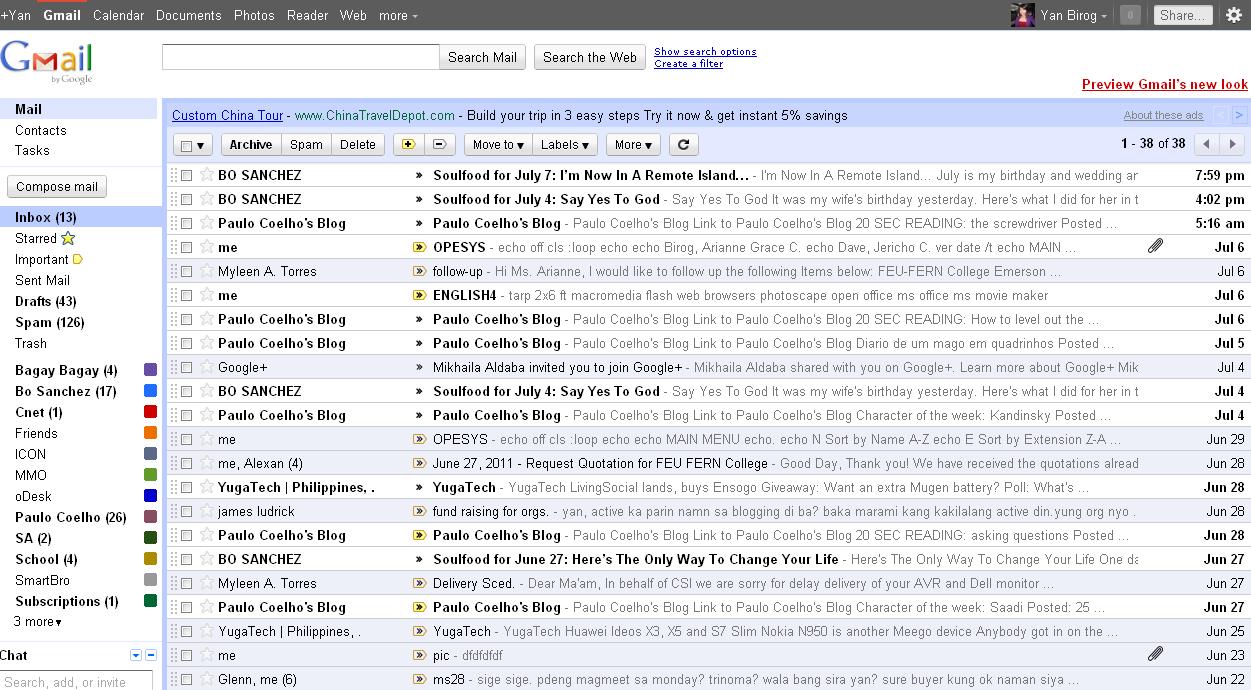1251x690 pixels.
Task: Click the Compose mail button
Action: (x=57, y=186)
